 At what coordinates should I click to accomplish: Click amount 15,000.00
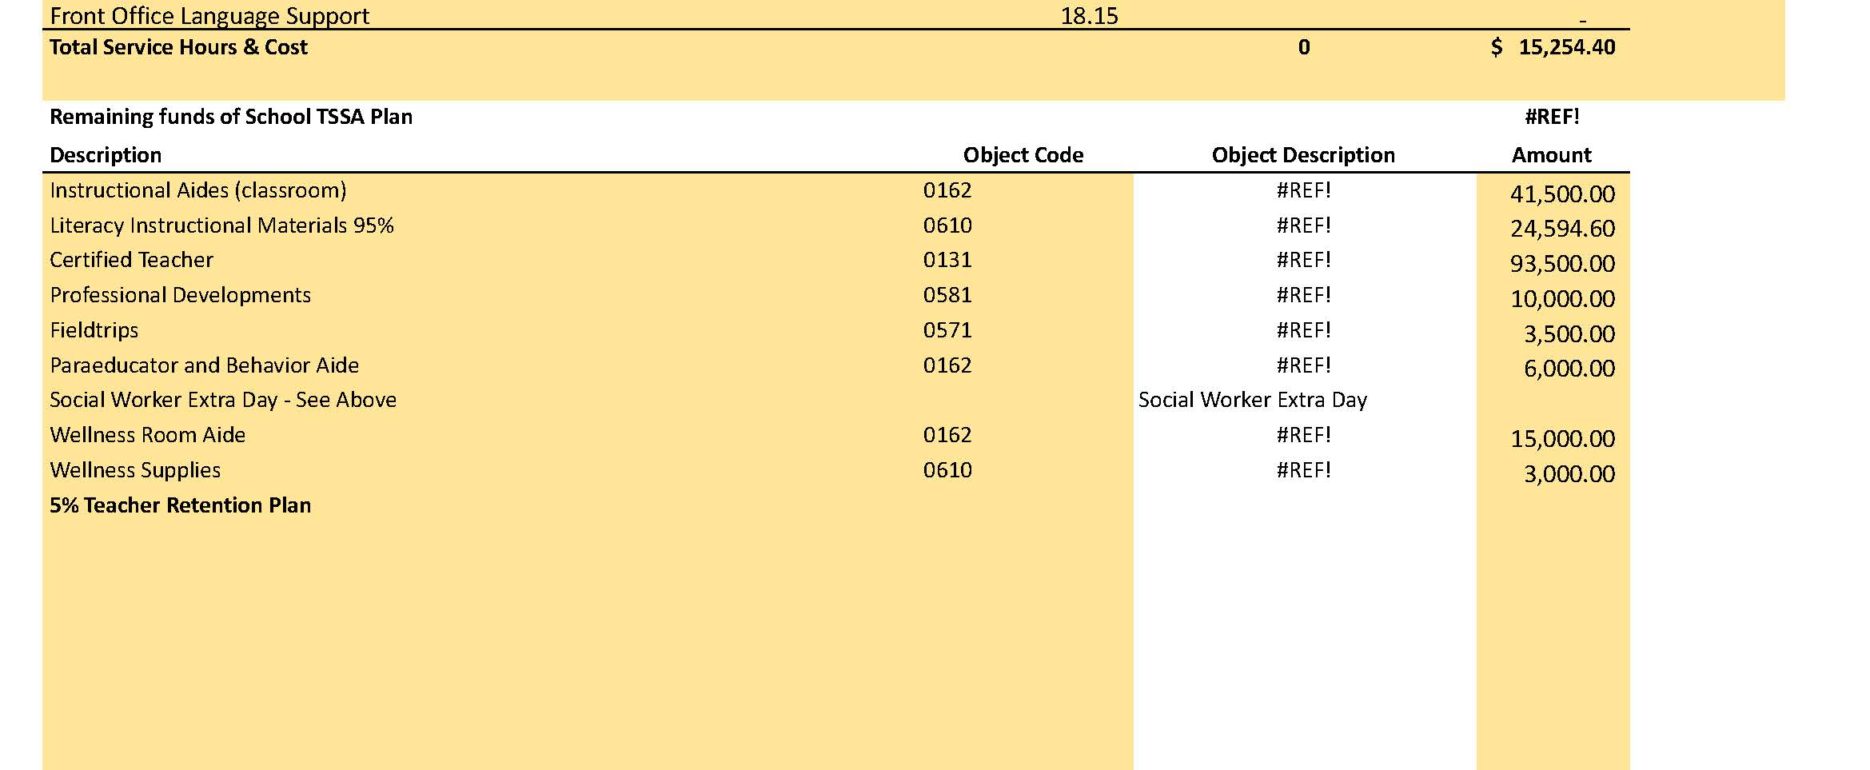(1562, 439)
